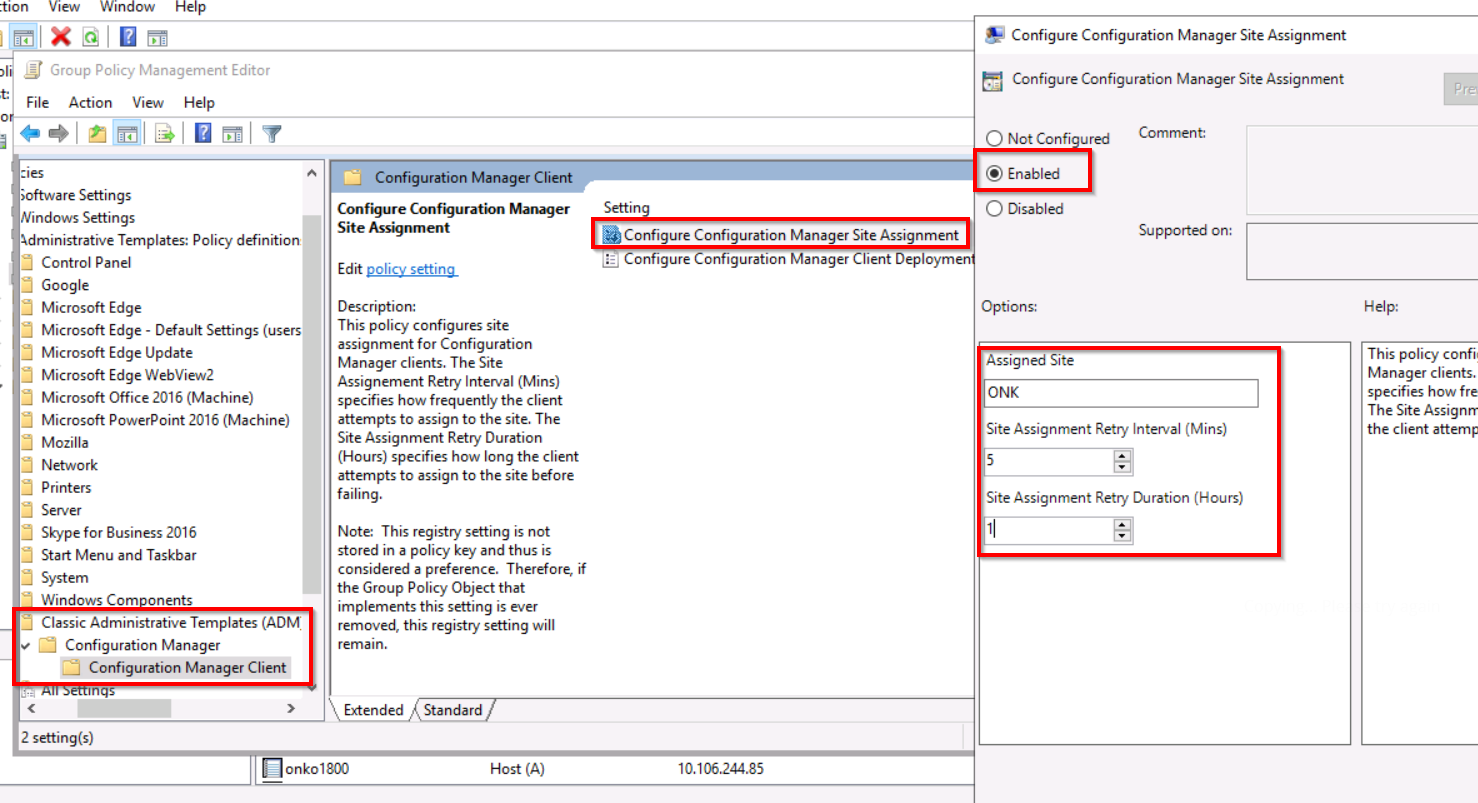Image resolution: width=1478 pixels, height=803 pixels.
Task: Go up one level with the folder icon
Action: point(97,133)
